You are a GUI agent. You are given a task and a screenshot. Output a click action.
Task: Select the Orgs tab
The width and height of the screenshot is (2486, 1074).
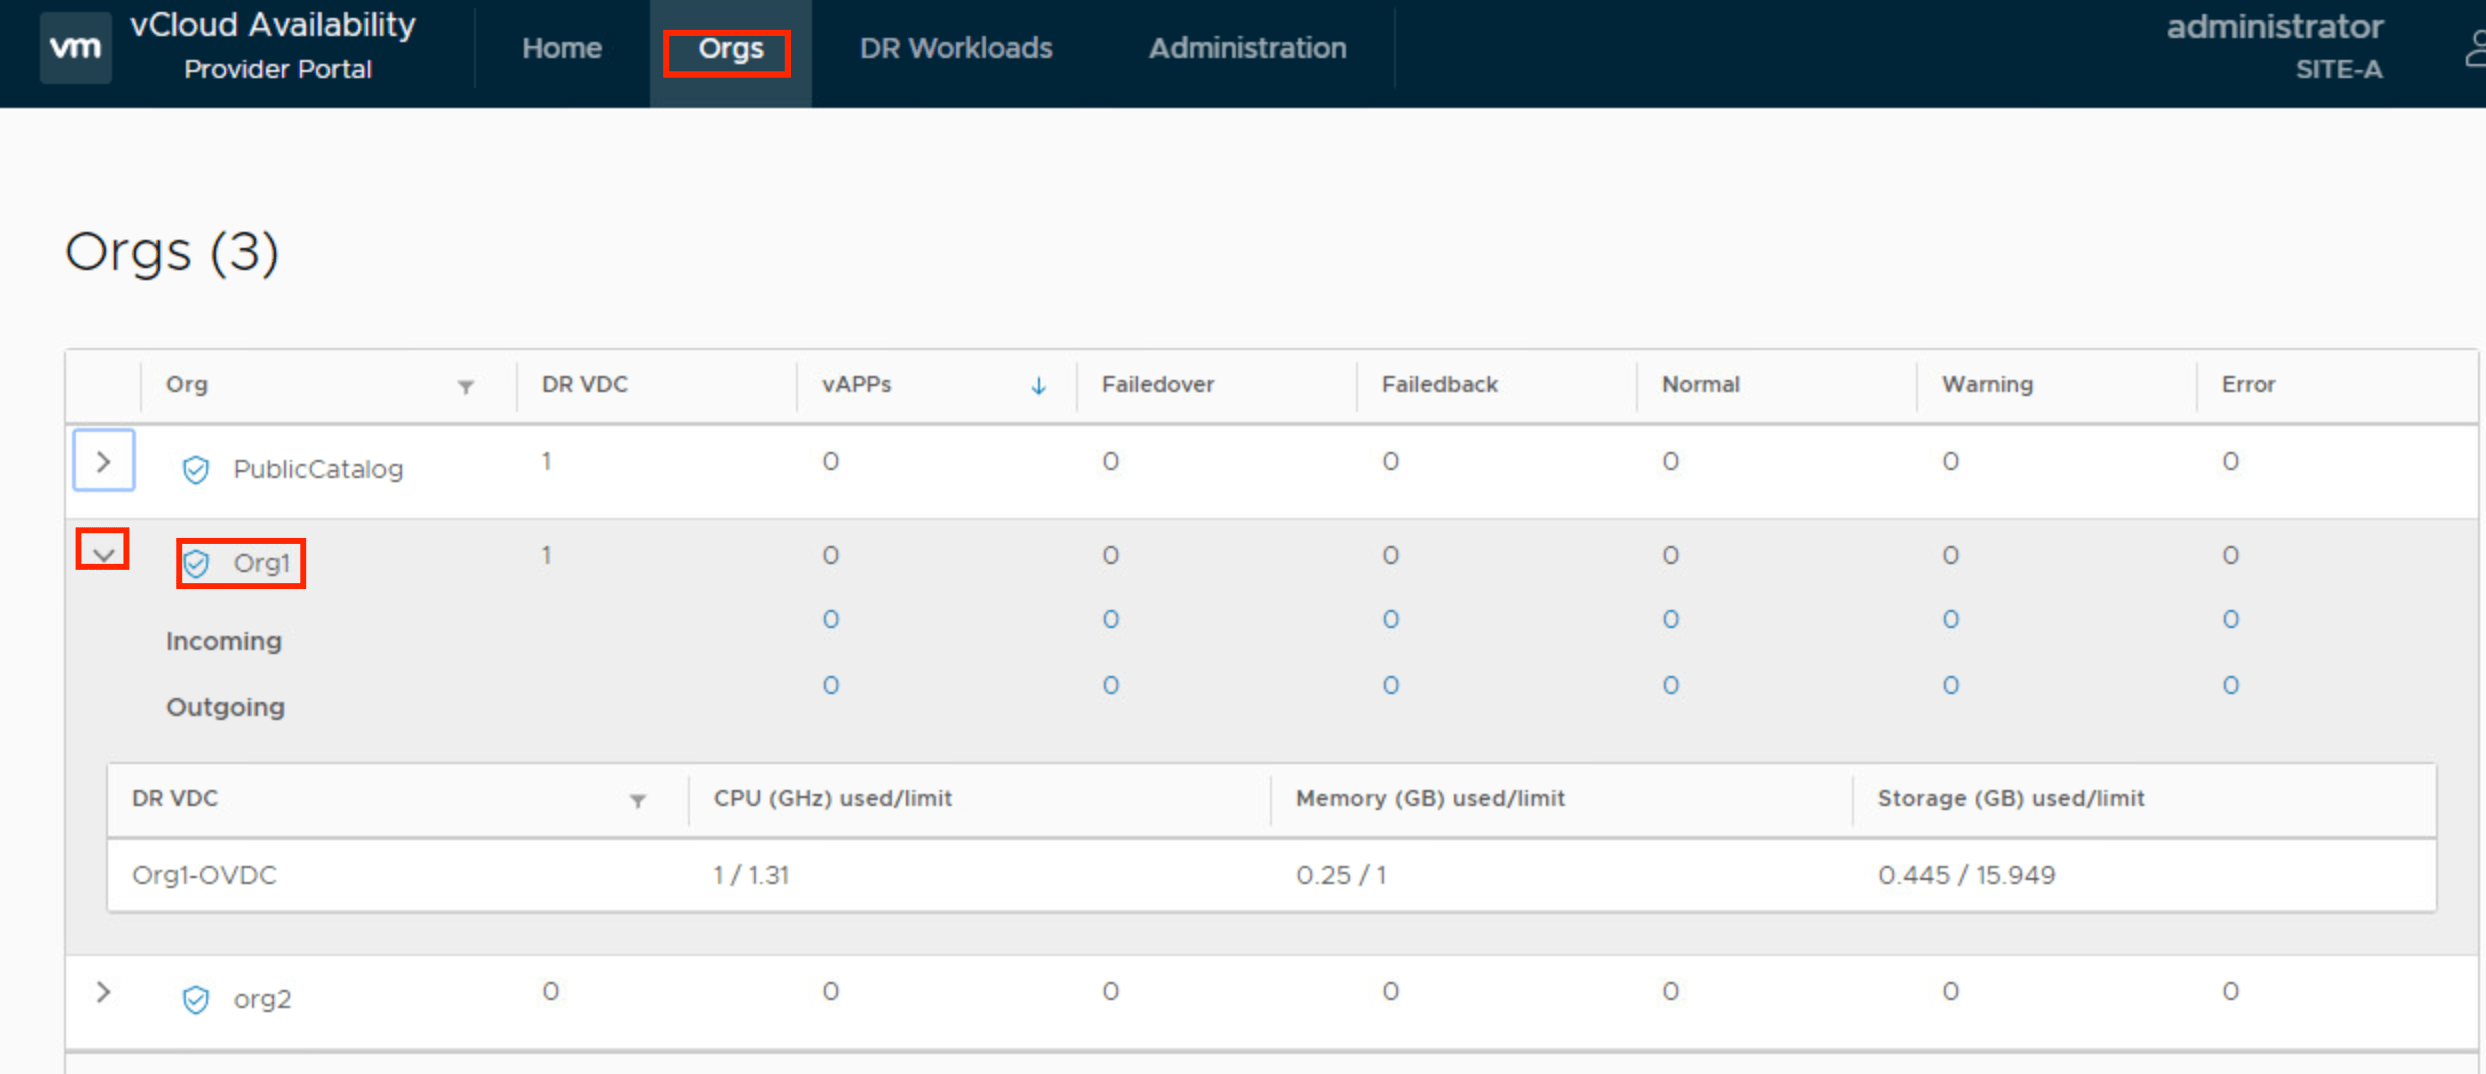pos(730,49)
